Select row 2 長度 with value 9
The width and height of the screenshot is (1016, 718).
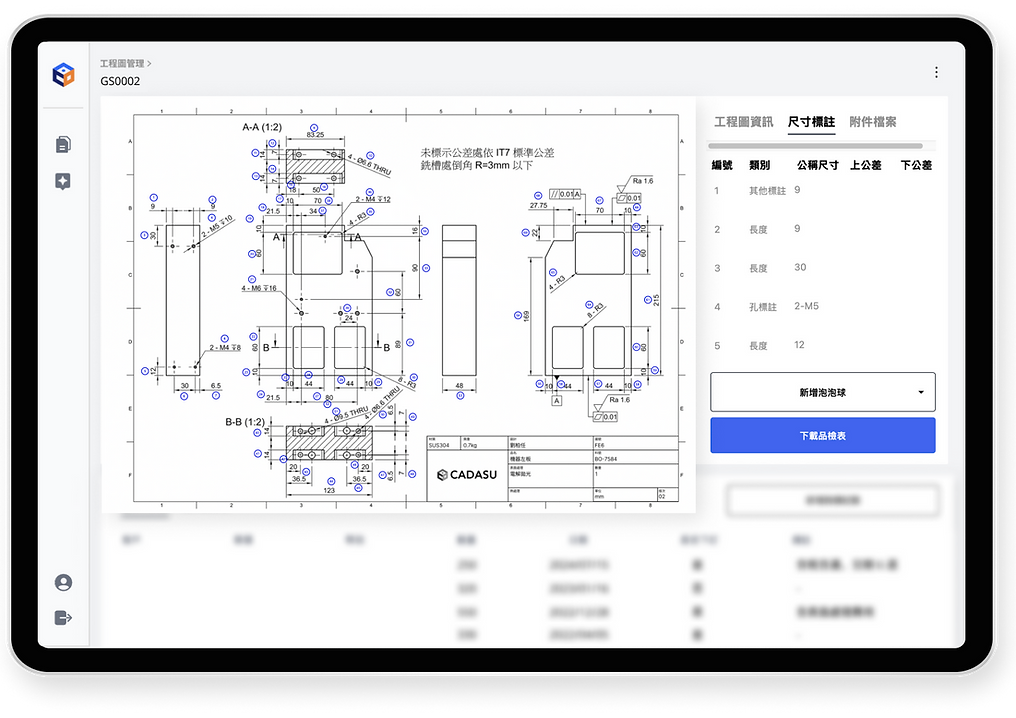pyautogui.click(x=823, y=229)
